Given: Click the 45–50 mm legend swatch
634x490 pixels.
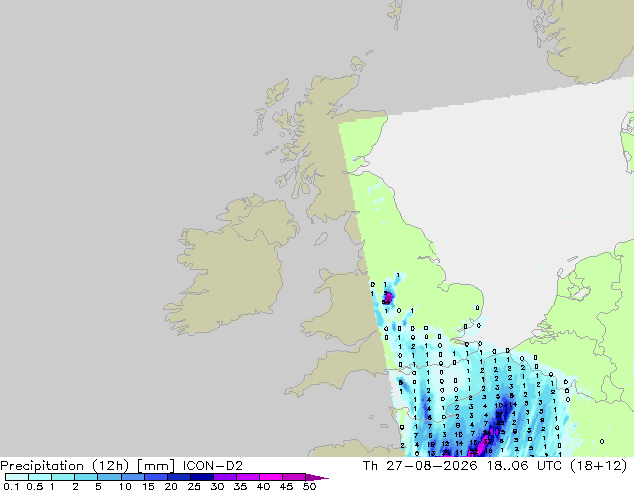Looking at the screenshot, I should pyautogui.click(x=294, y=477).
